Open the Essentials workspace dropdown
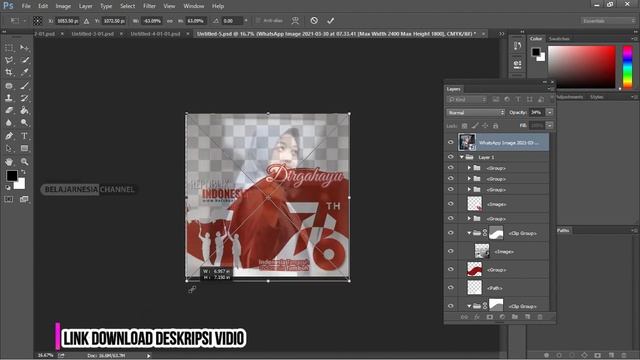The width and height of the screenshot is (640, 360). 608,20
